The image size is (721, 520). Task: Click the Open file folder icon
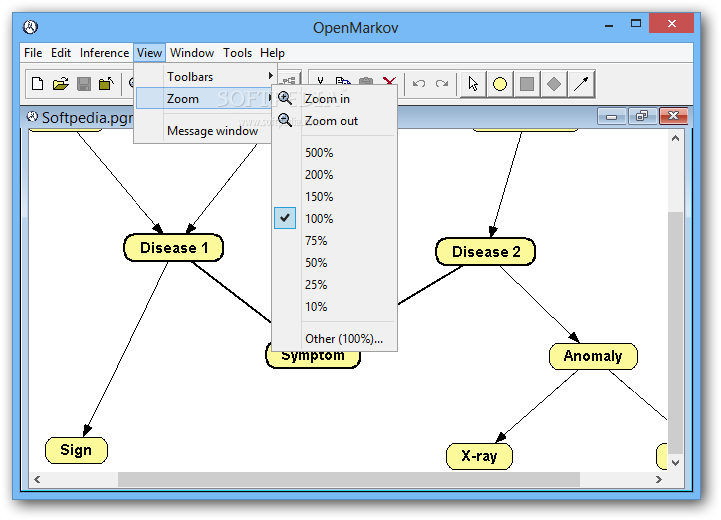[61, 84]
